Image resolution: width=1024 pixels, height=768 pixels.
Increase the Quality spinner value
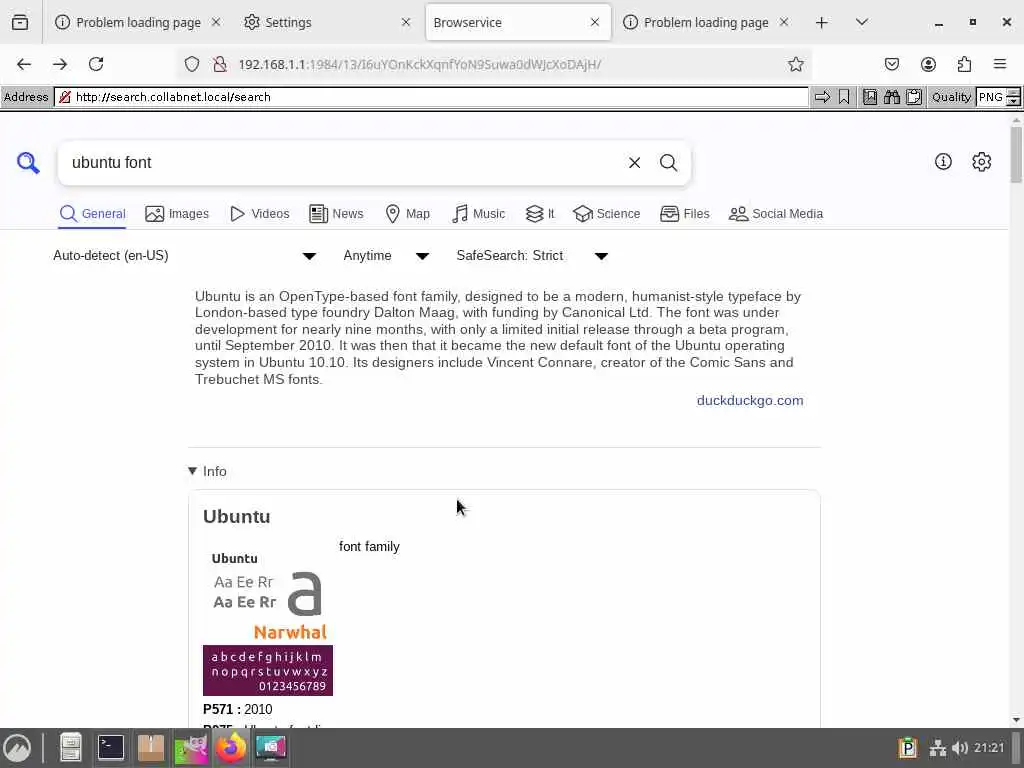pyautogui.click(x=1014, y=93)
